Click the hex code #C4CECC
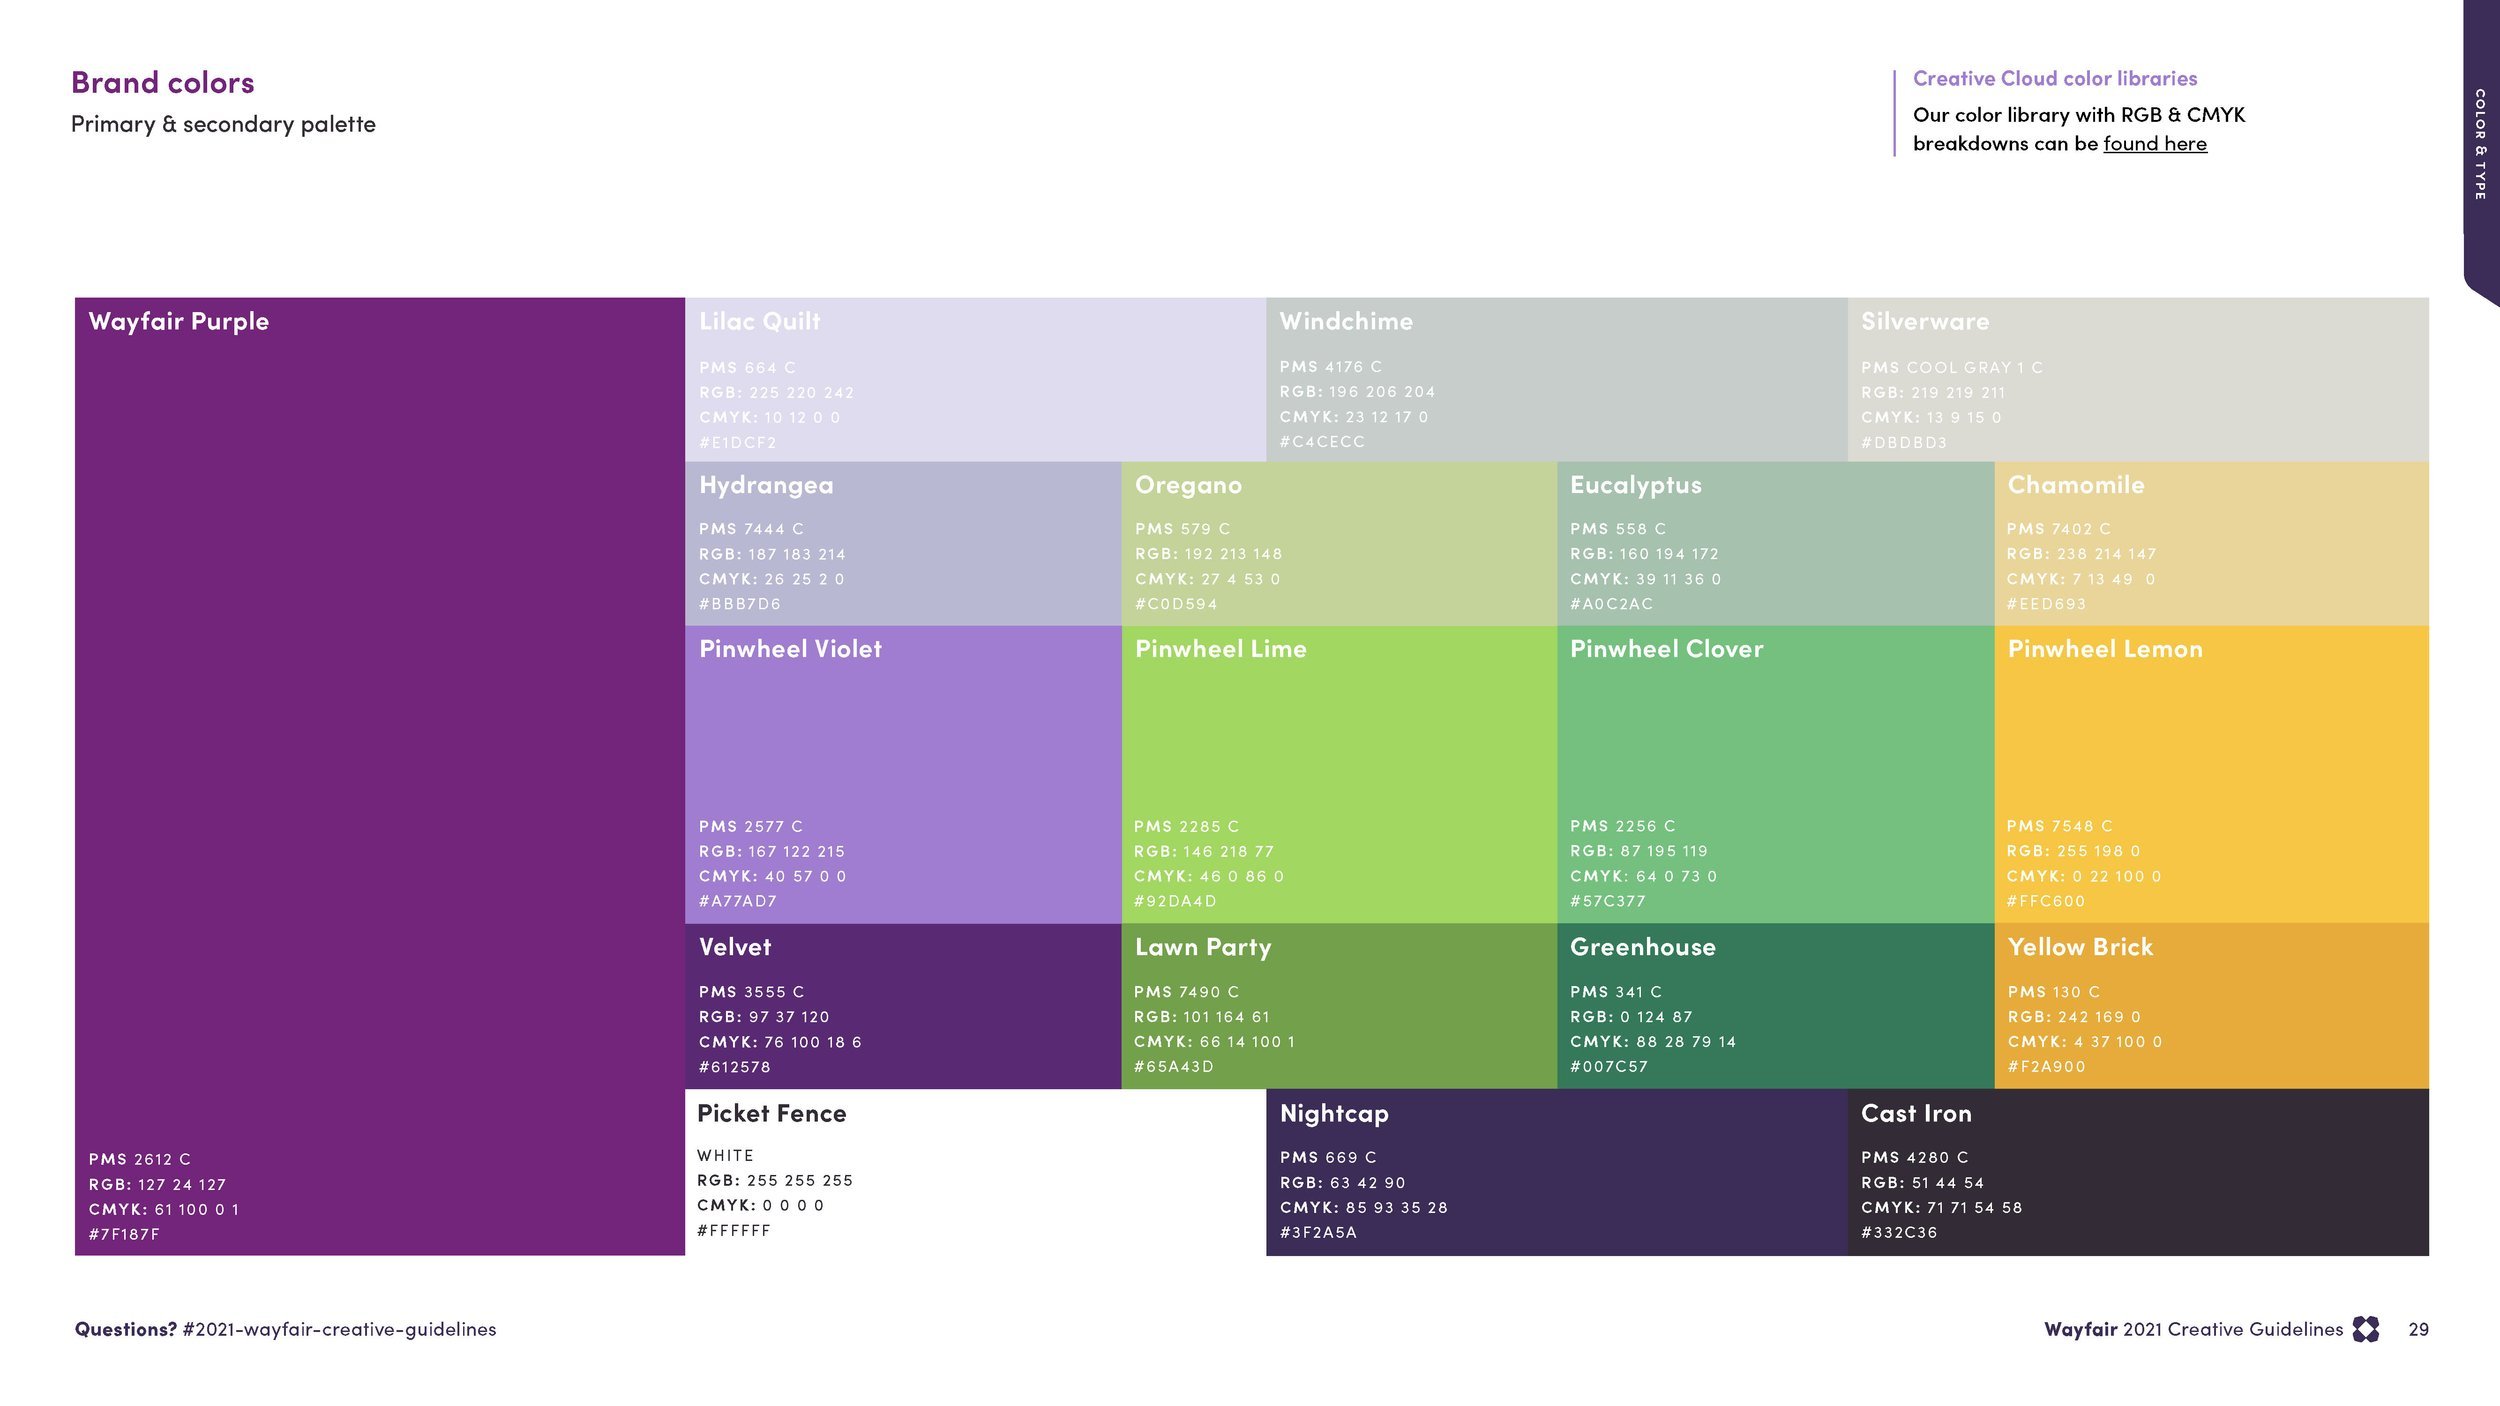The image size is (2500, 1406). point(1322,441)
